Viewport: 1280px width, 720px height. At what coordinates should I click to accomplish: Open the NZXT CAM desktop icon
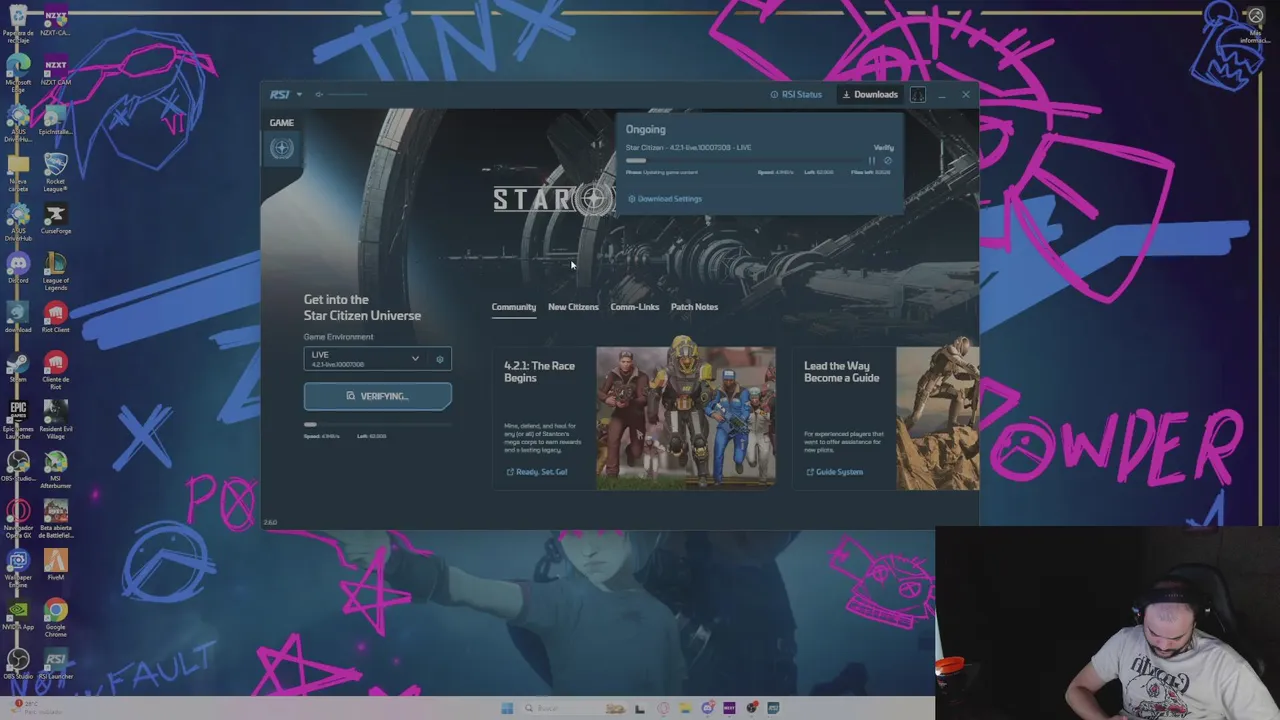coord(56,73)
